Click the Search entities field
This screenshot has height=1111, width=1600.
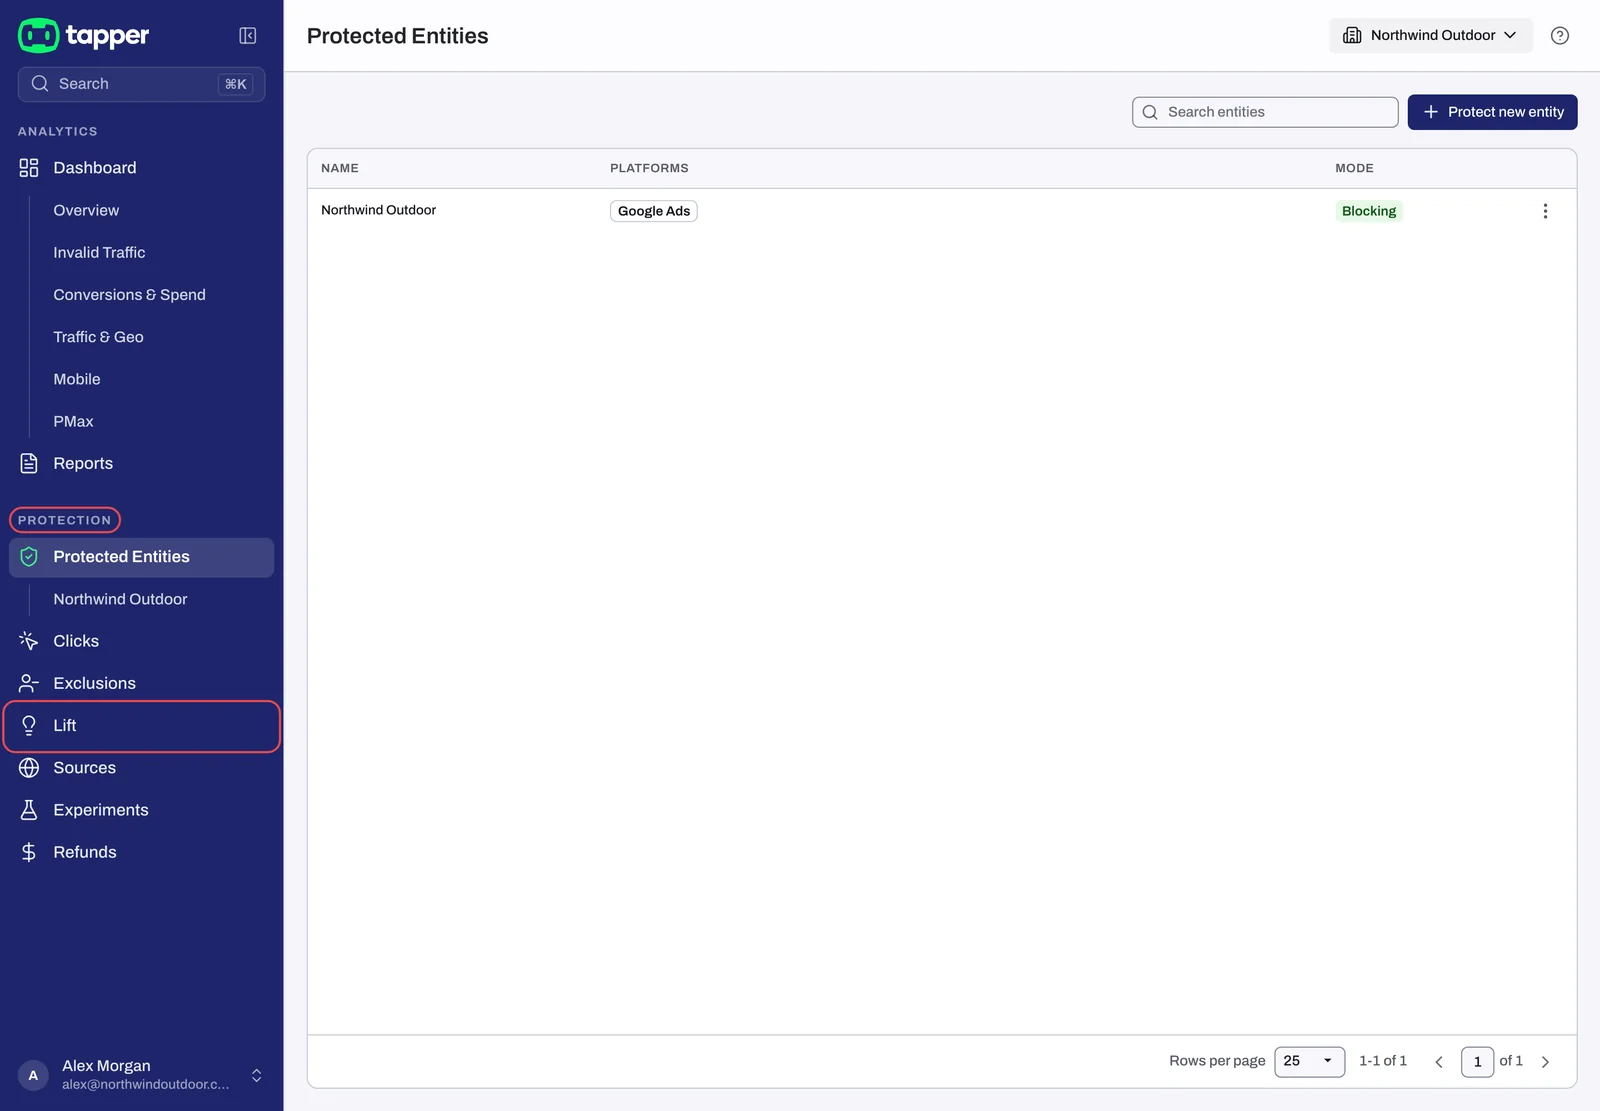1265,112
